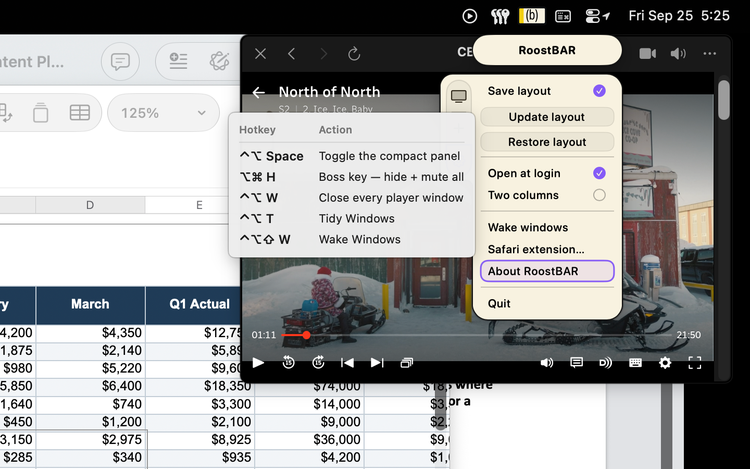
Task: Click the Restore layout button
Action: click(x=547, y=142)
